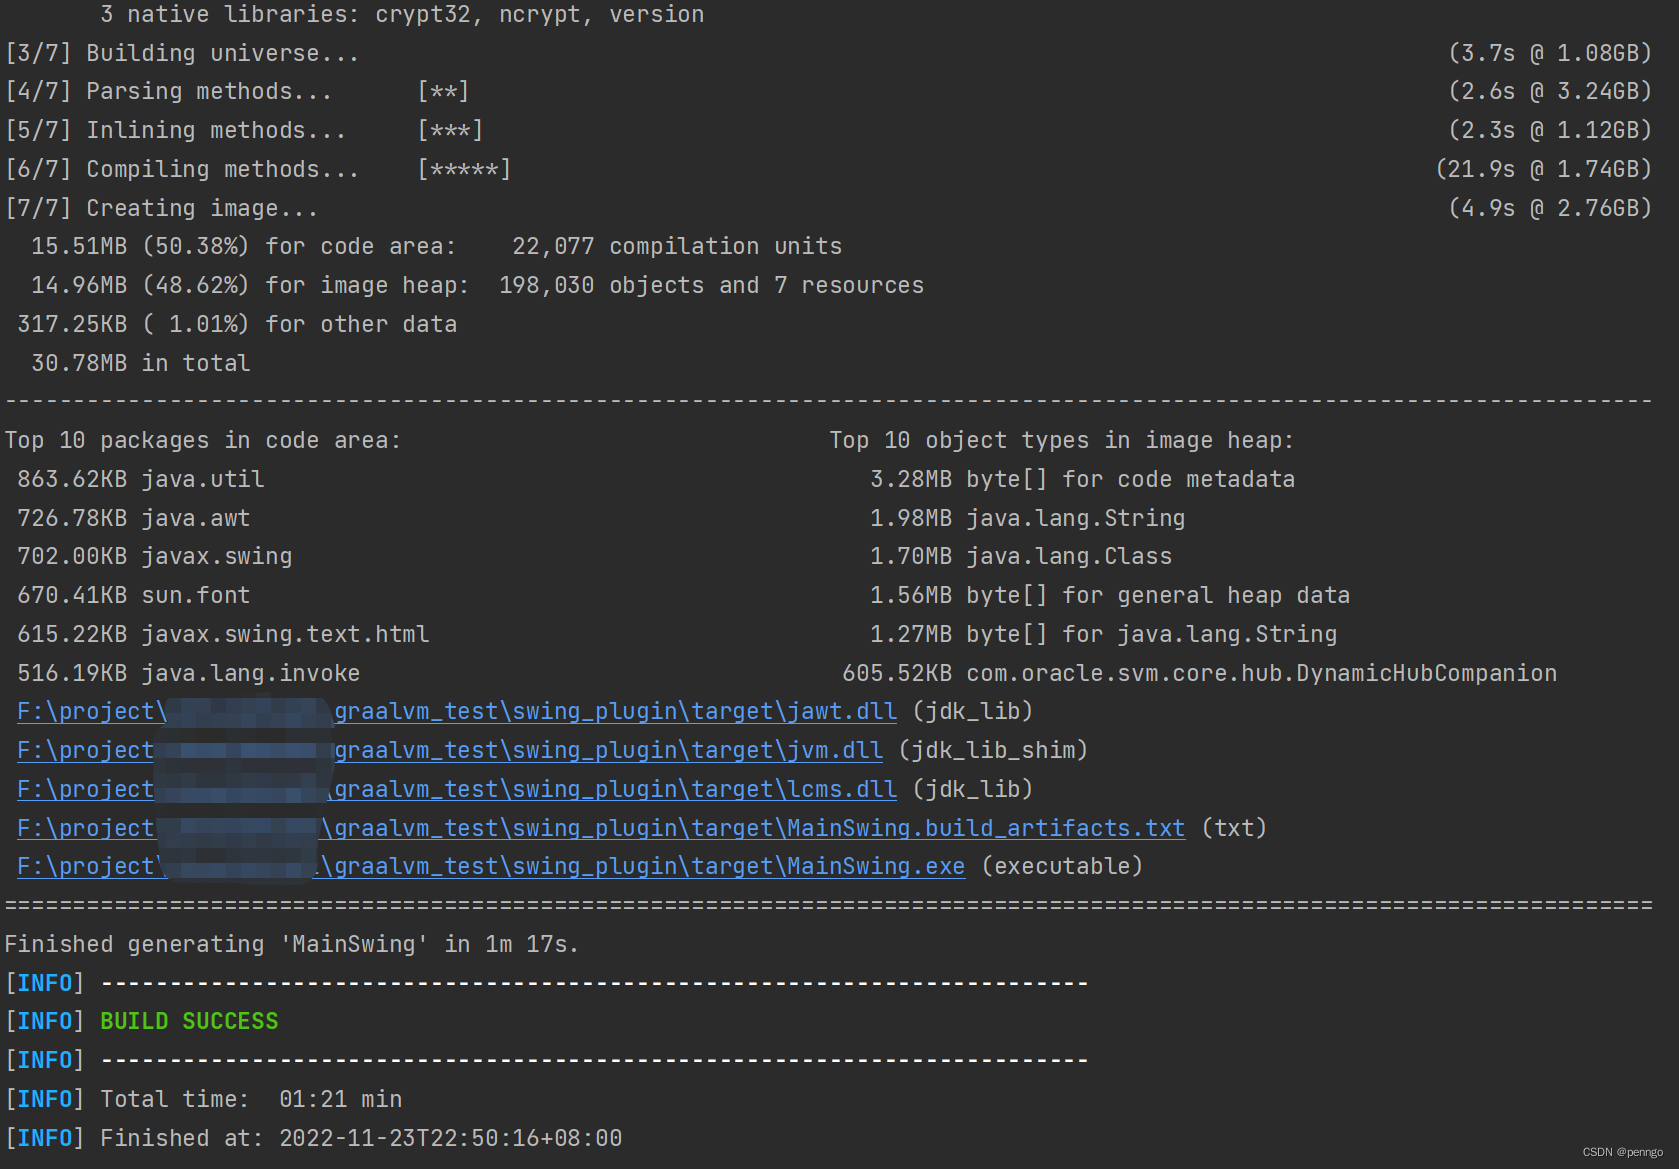Click the '(txt)' label after build_artifacts.txt
1679x1169 pixels.
tap(1234, 828)
